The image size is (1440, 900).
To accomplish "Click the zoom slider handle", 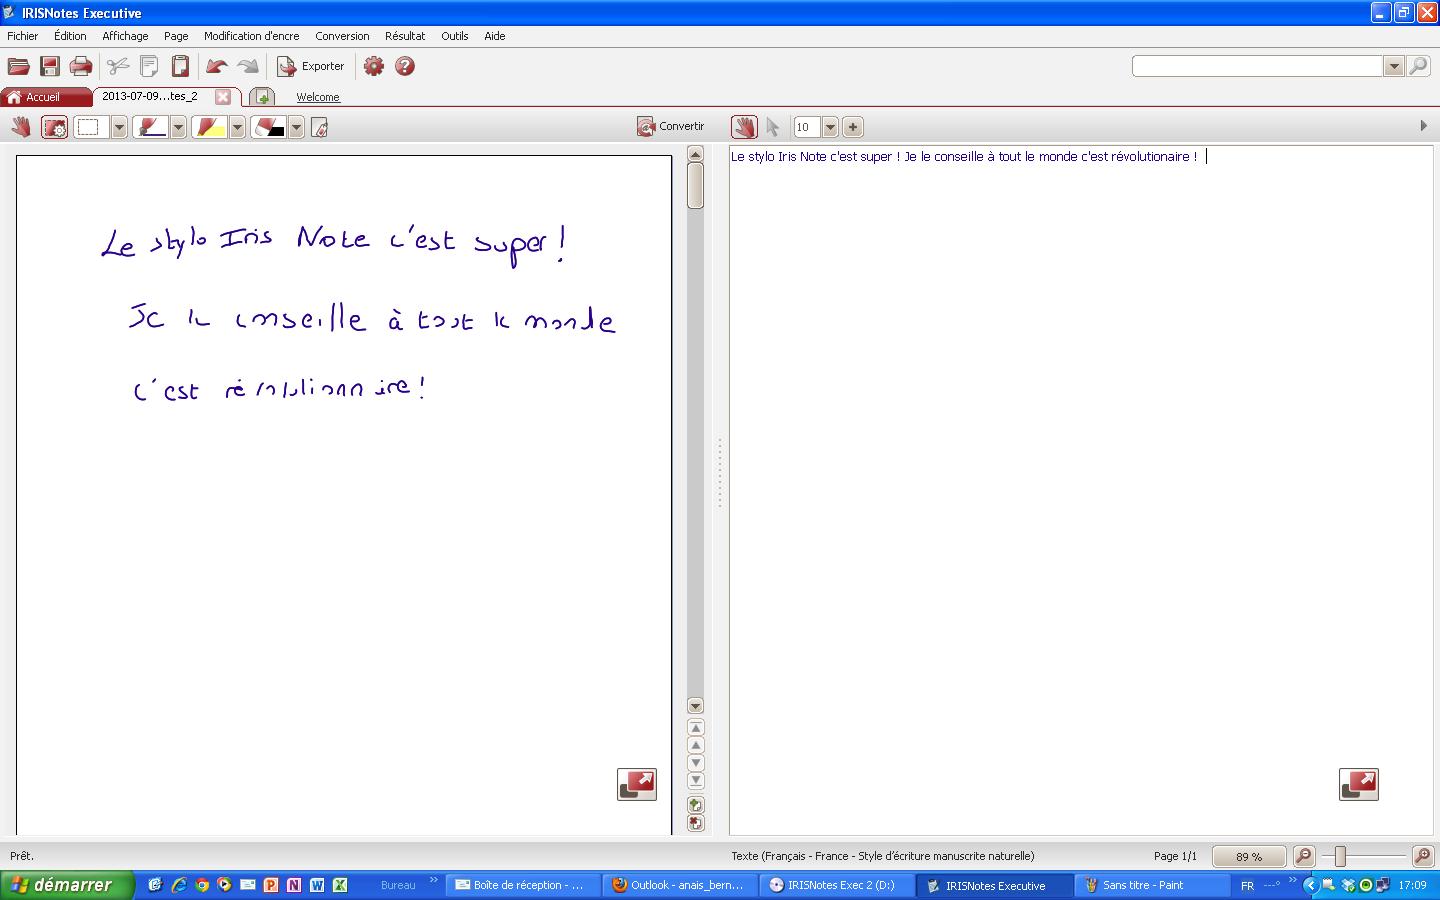I will [1340, 856].
